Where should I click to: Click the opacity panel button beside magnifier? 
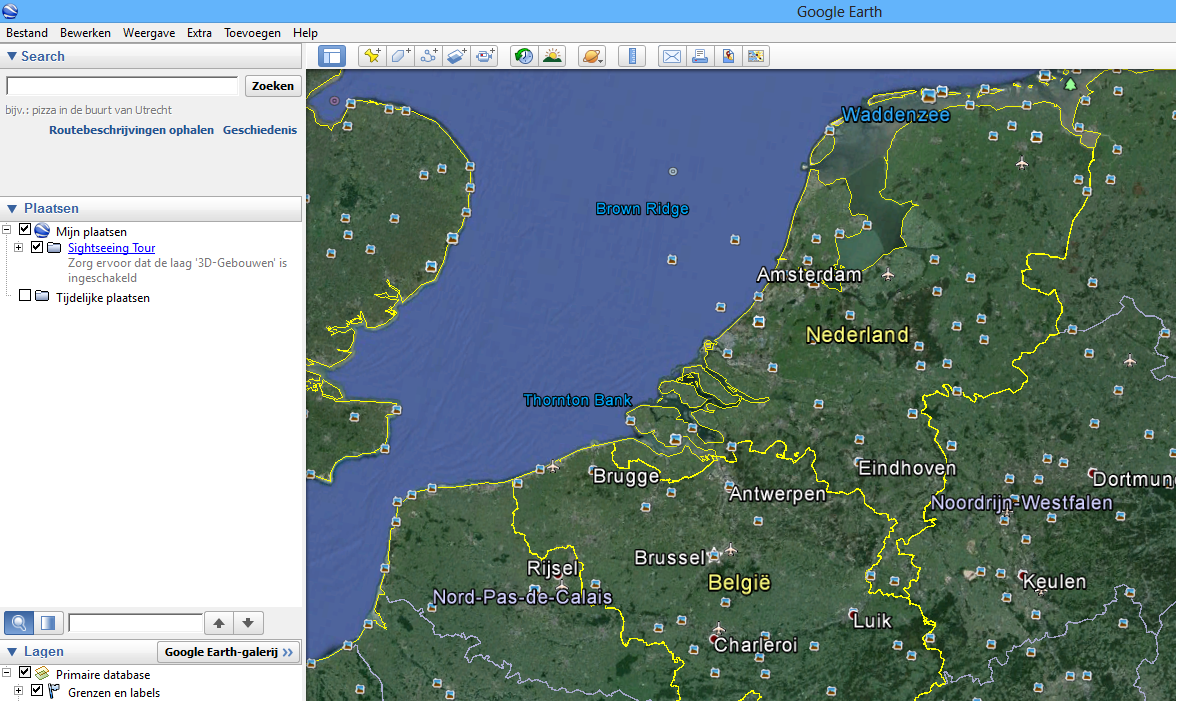(x=47, y=623)
